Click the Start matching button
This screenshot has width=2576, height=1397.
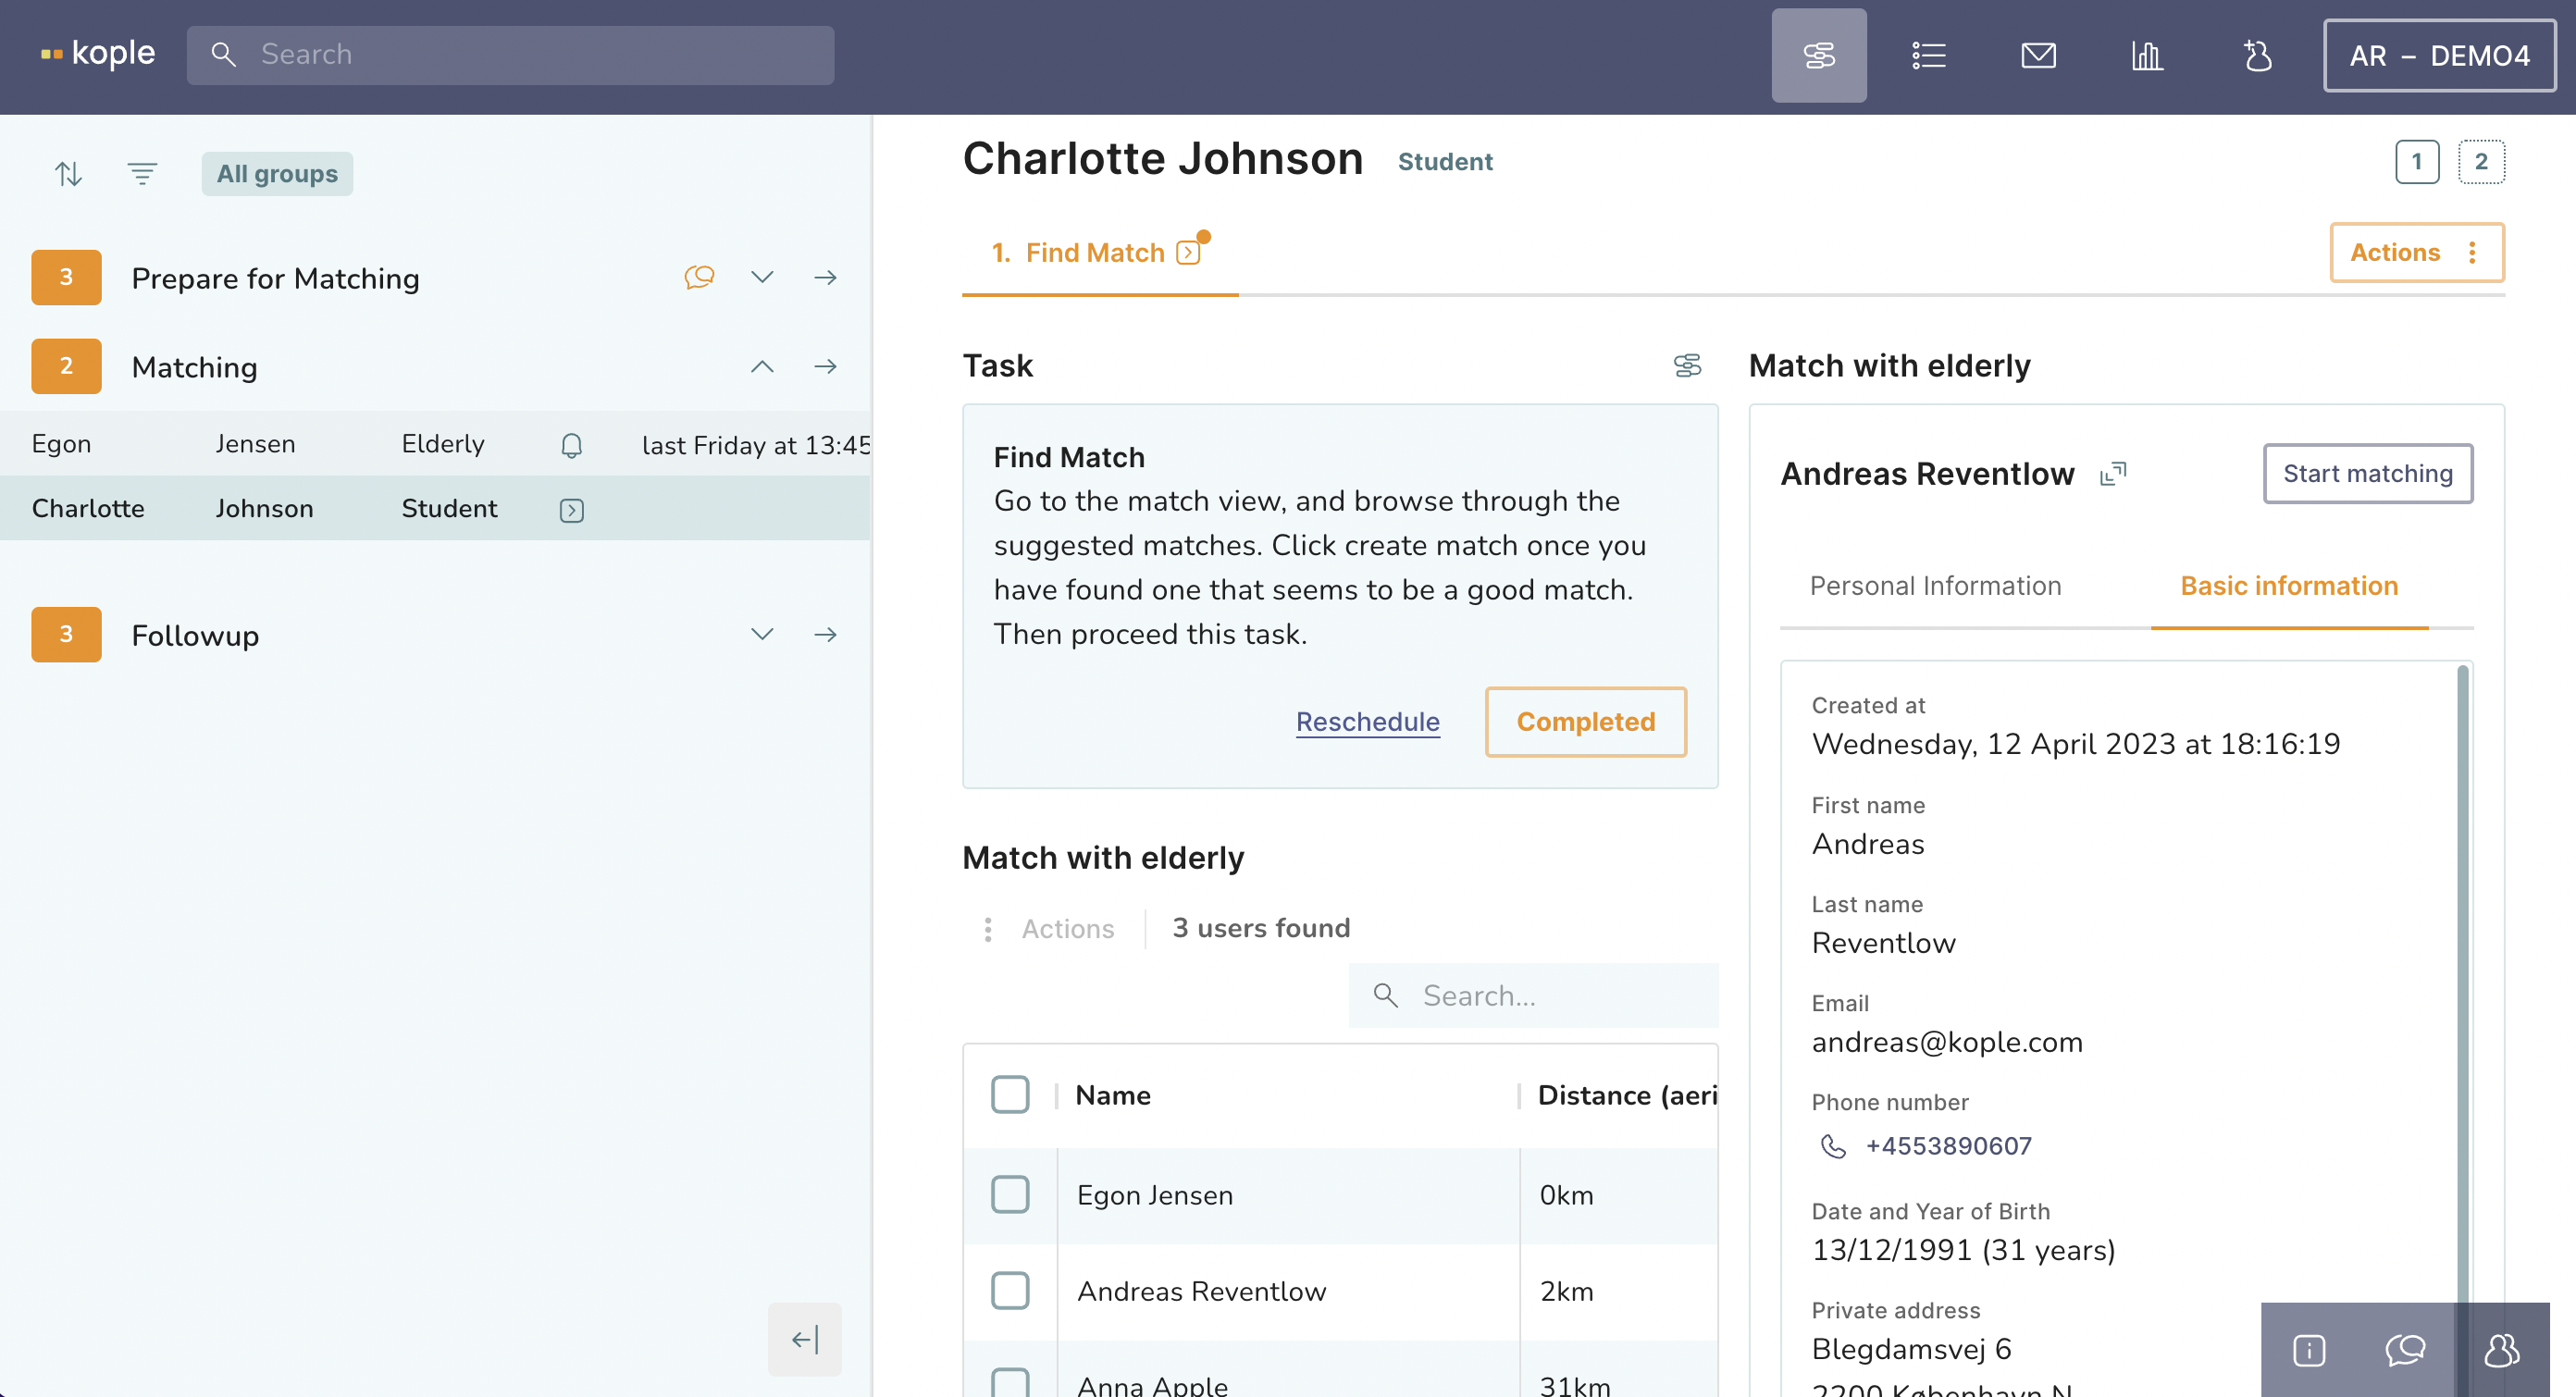point(2367,473)
